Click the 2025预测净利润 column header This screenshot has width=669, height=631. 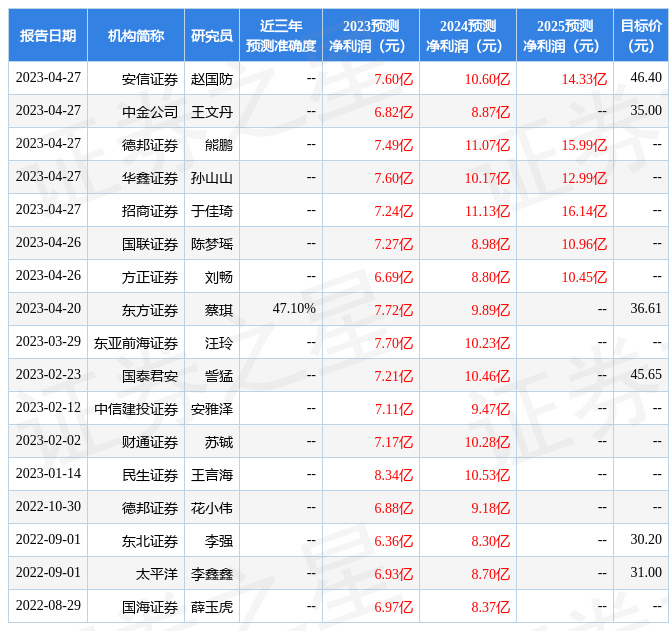564,35
